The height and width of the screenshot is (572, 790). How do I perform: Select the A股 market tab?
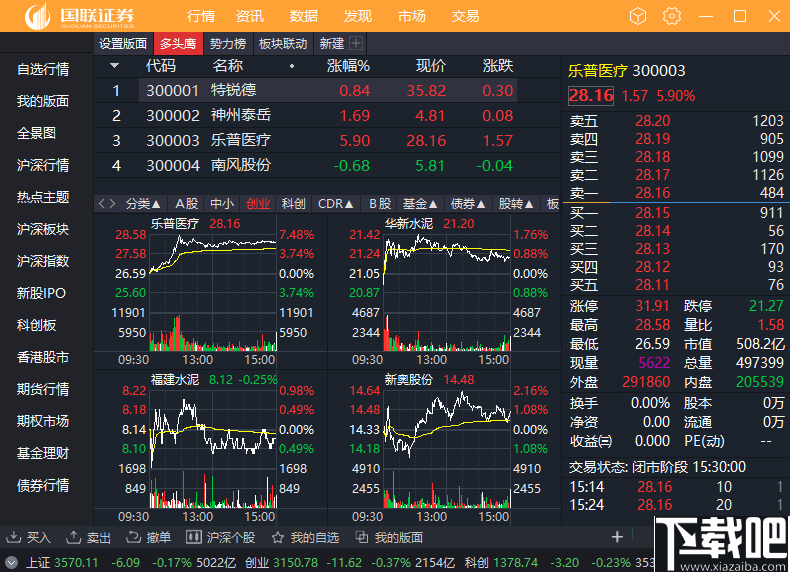[x=186, y=204]
